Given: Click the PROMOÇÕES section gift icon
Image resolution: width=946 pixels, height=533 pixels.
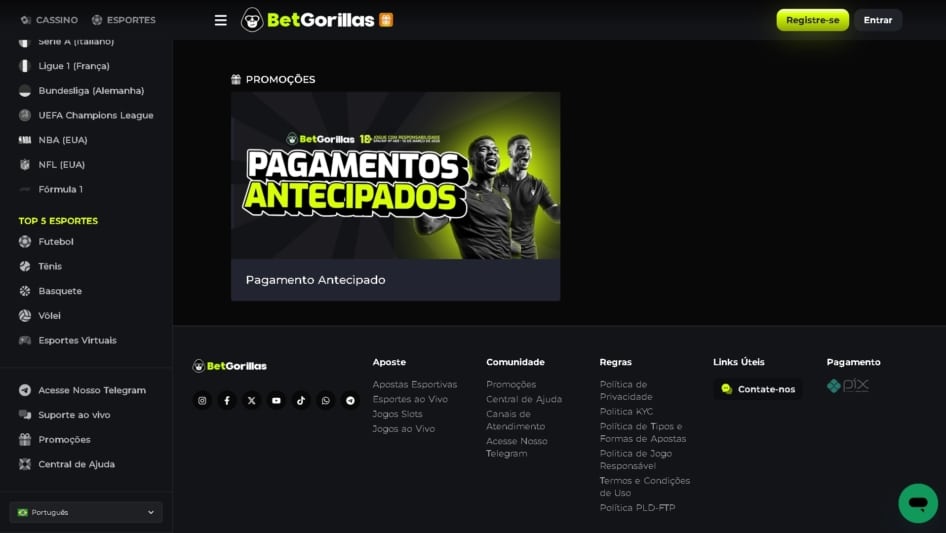Looking at the screenshot, I should point(236,79).
